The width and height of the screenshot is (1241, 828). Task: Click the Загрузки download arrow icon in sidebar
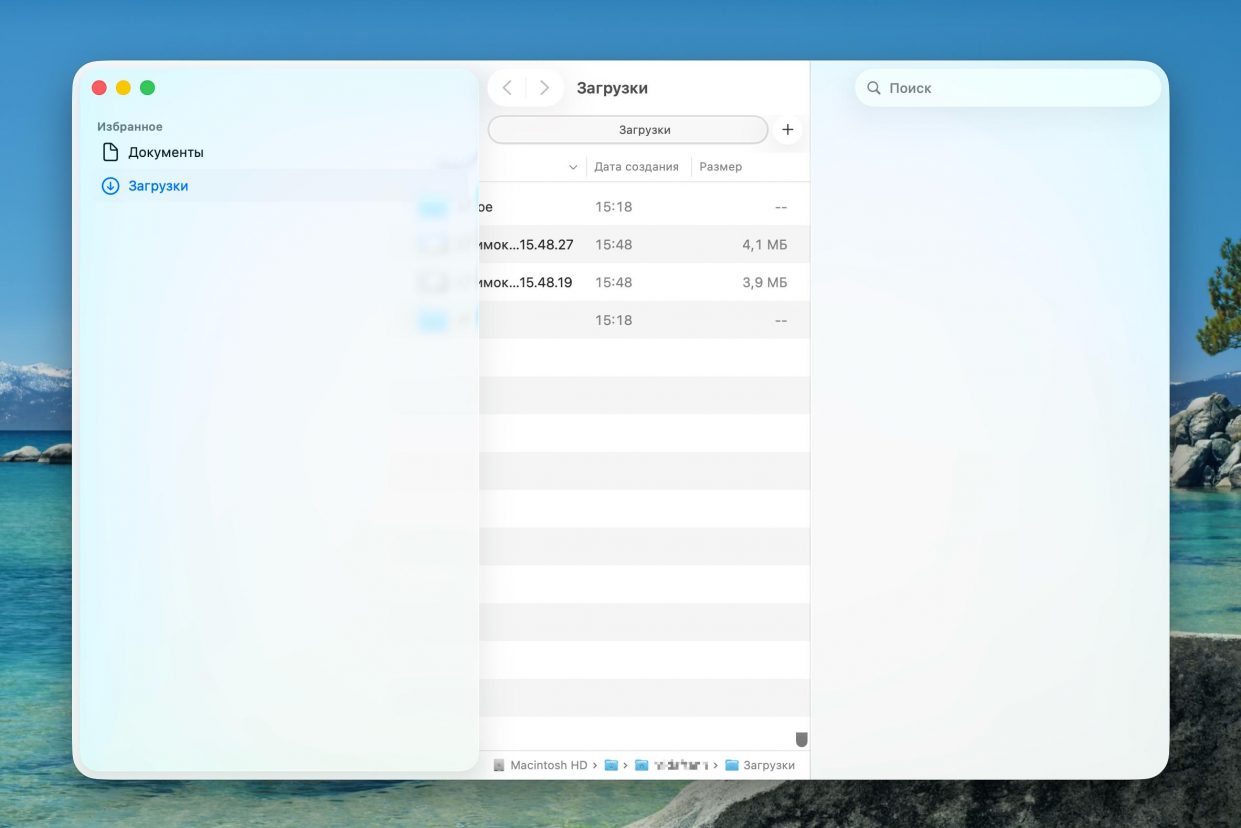pyautogui.click(x=111, y=186)
